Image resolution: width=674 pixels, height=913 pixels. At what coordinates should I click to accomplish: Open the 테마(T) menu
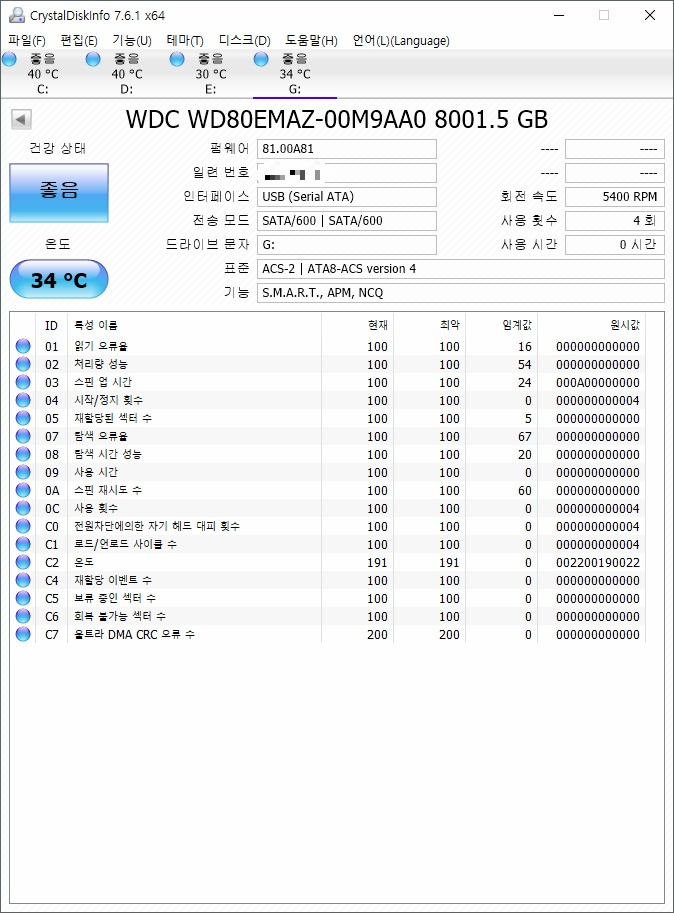tap(185, 40)
